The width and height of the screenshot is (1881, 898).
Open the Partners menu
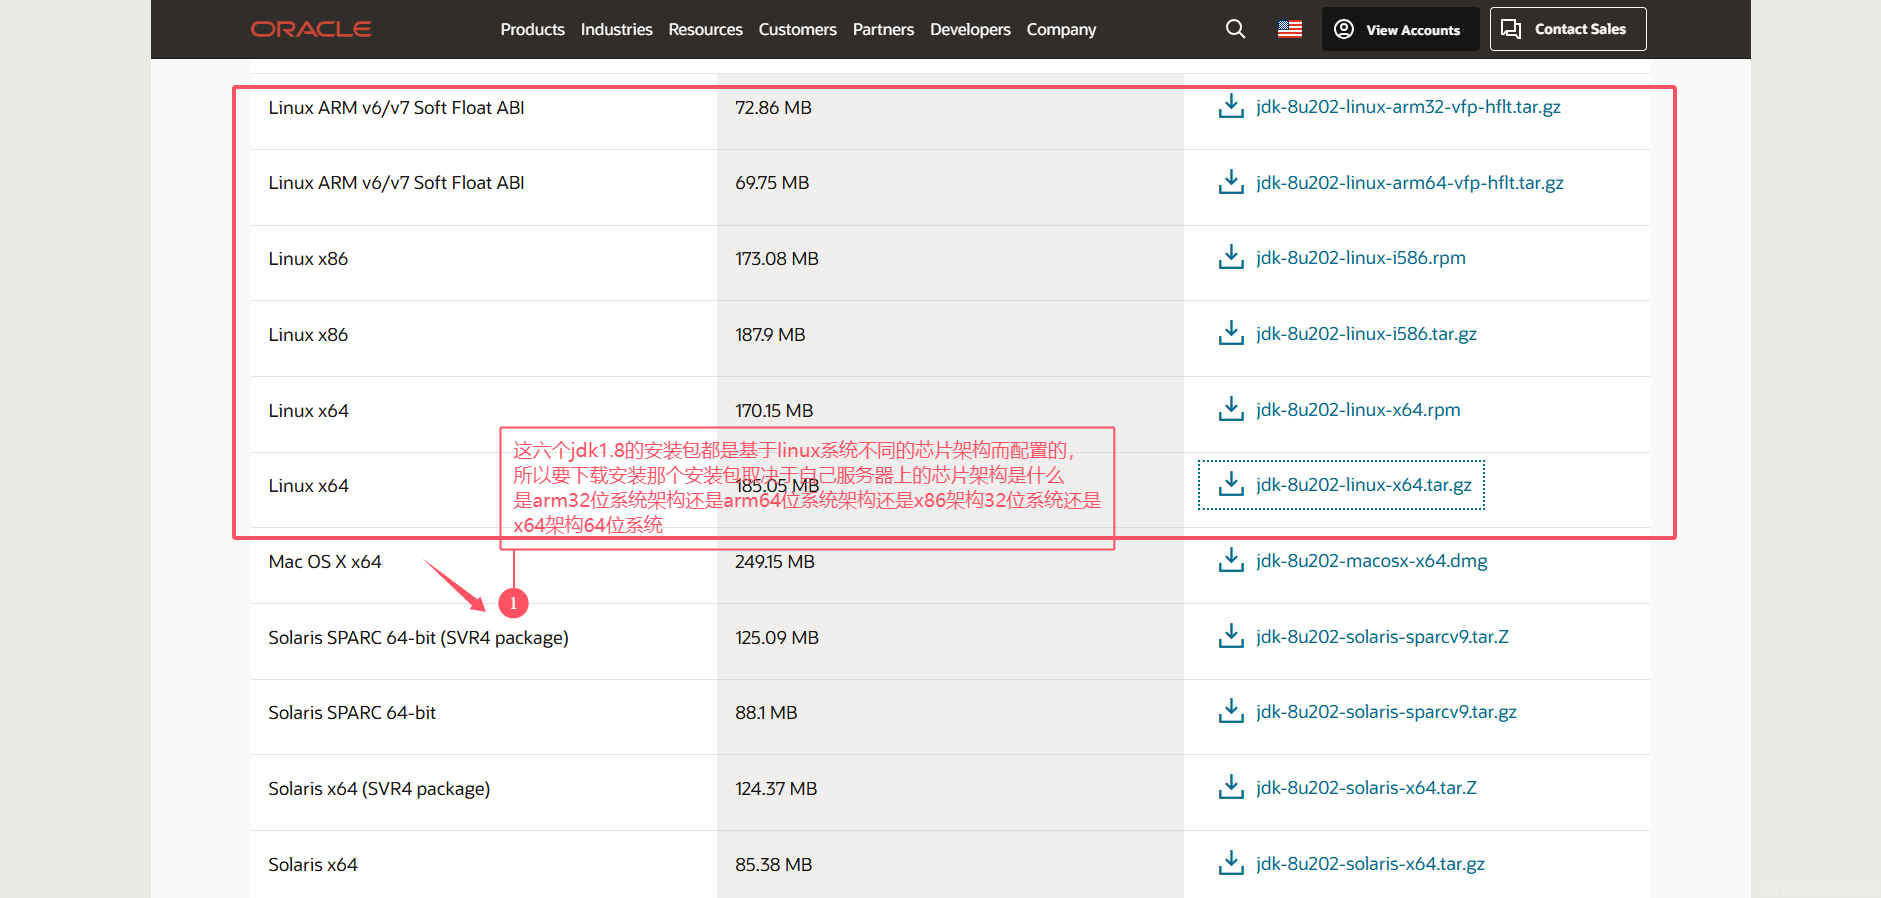(883, 29)
